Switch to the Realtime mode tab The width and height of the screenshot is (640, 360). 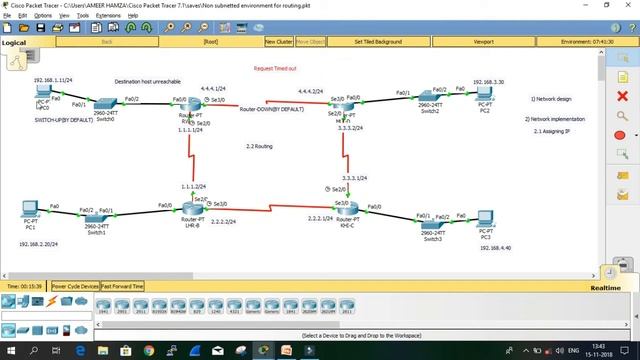(605, 288)
